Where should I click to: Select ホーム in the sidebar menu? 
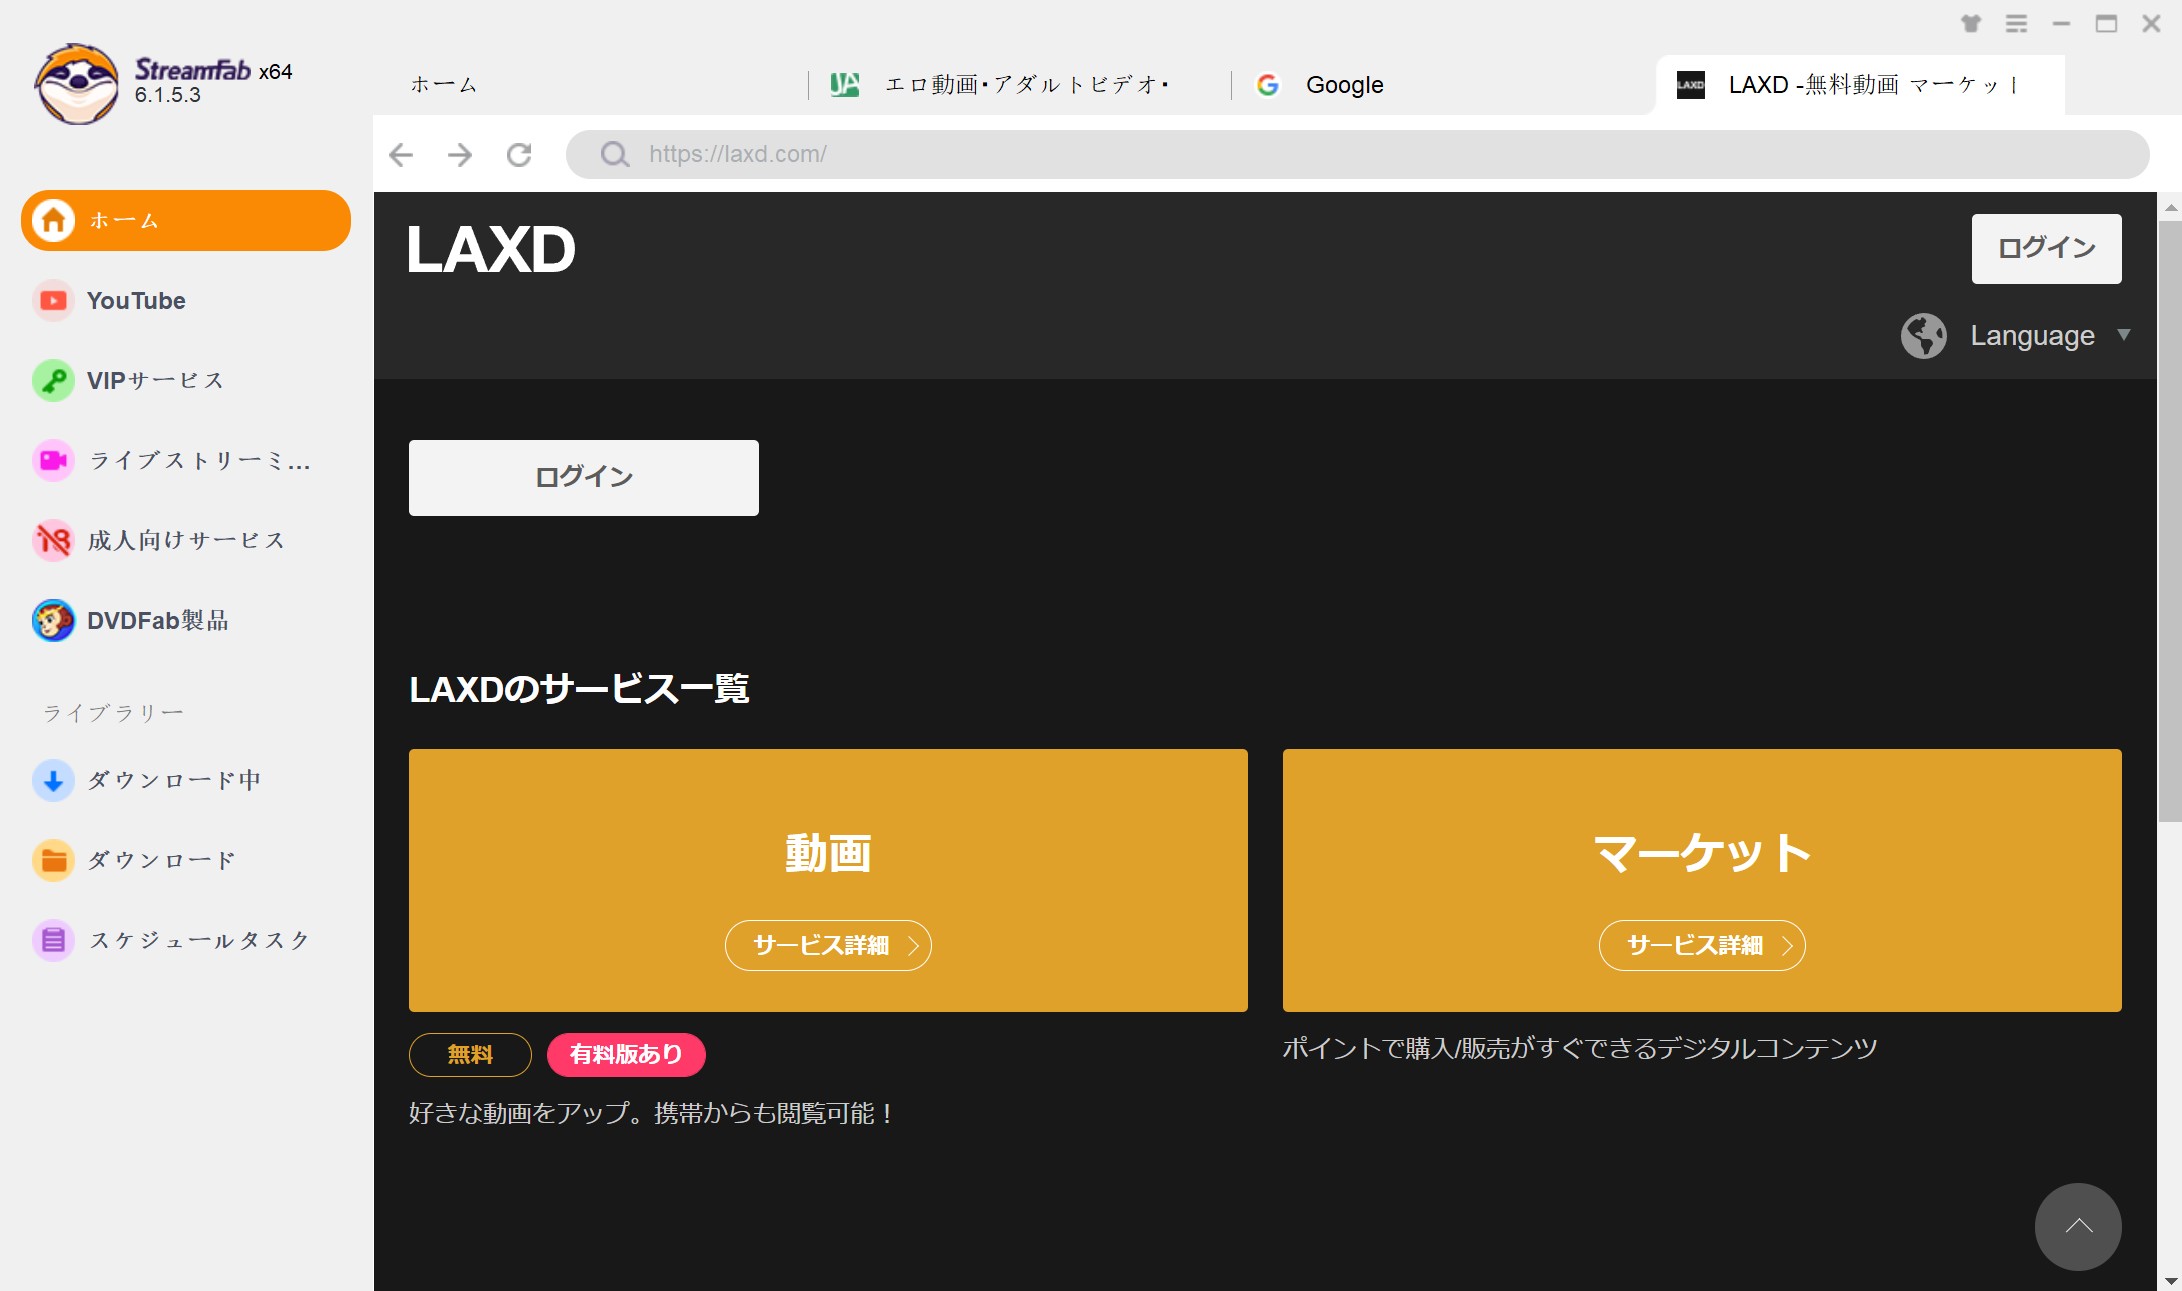(x=186, y=220)
